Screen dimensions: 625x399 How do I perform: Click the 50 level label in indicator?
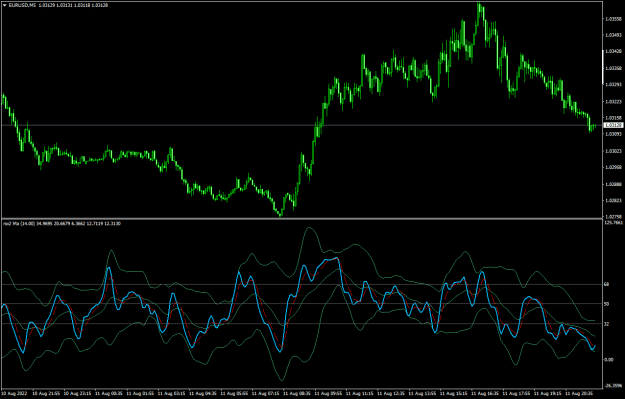[606, 304]
